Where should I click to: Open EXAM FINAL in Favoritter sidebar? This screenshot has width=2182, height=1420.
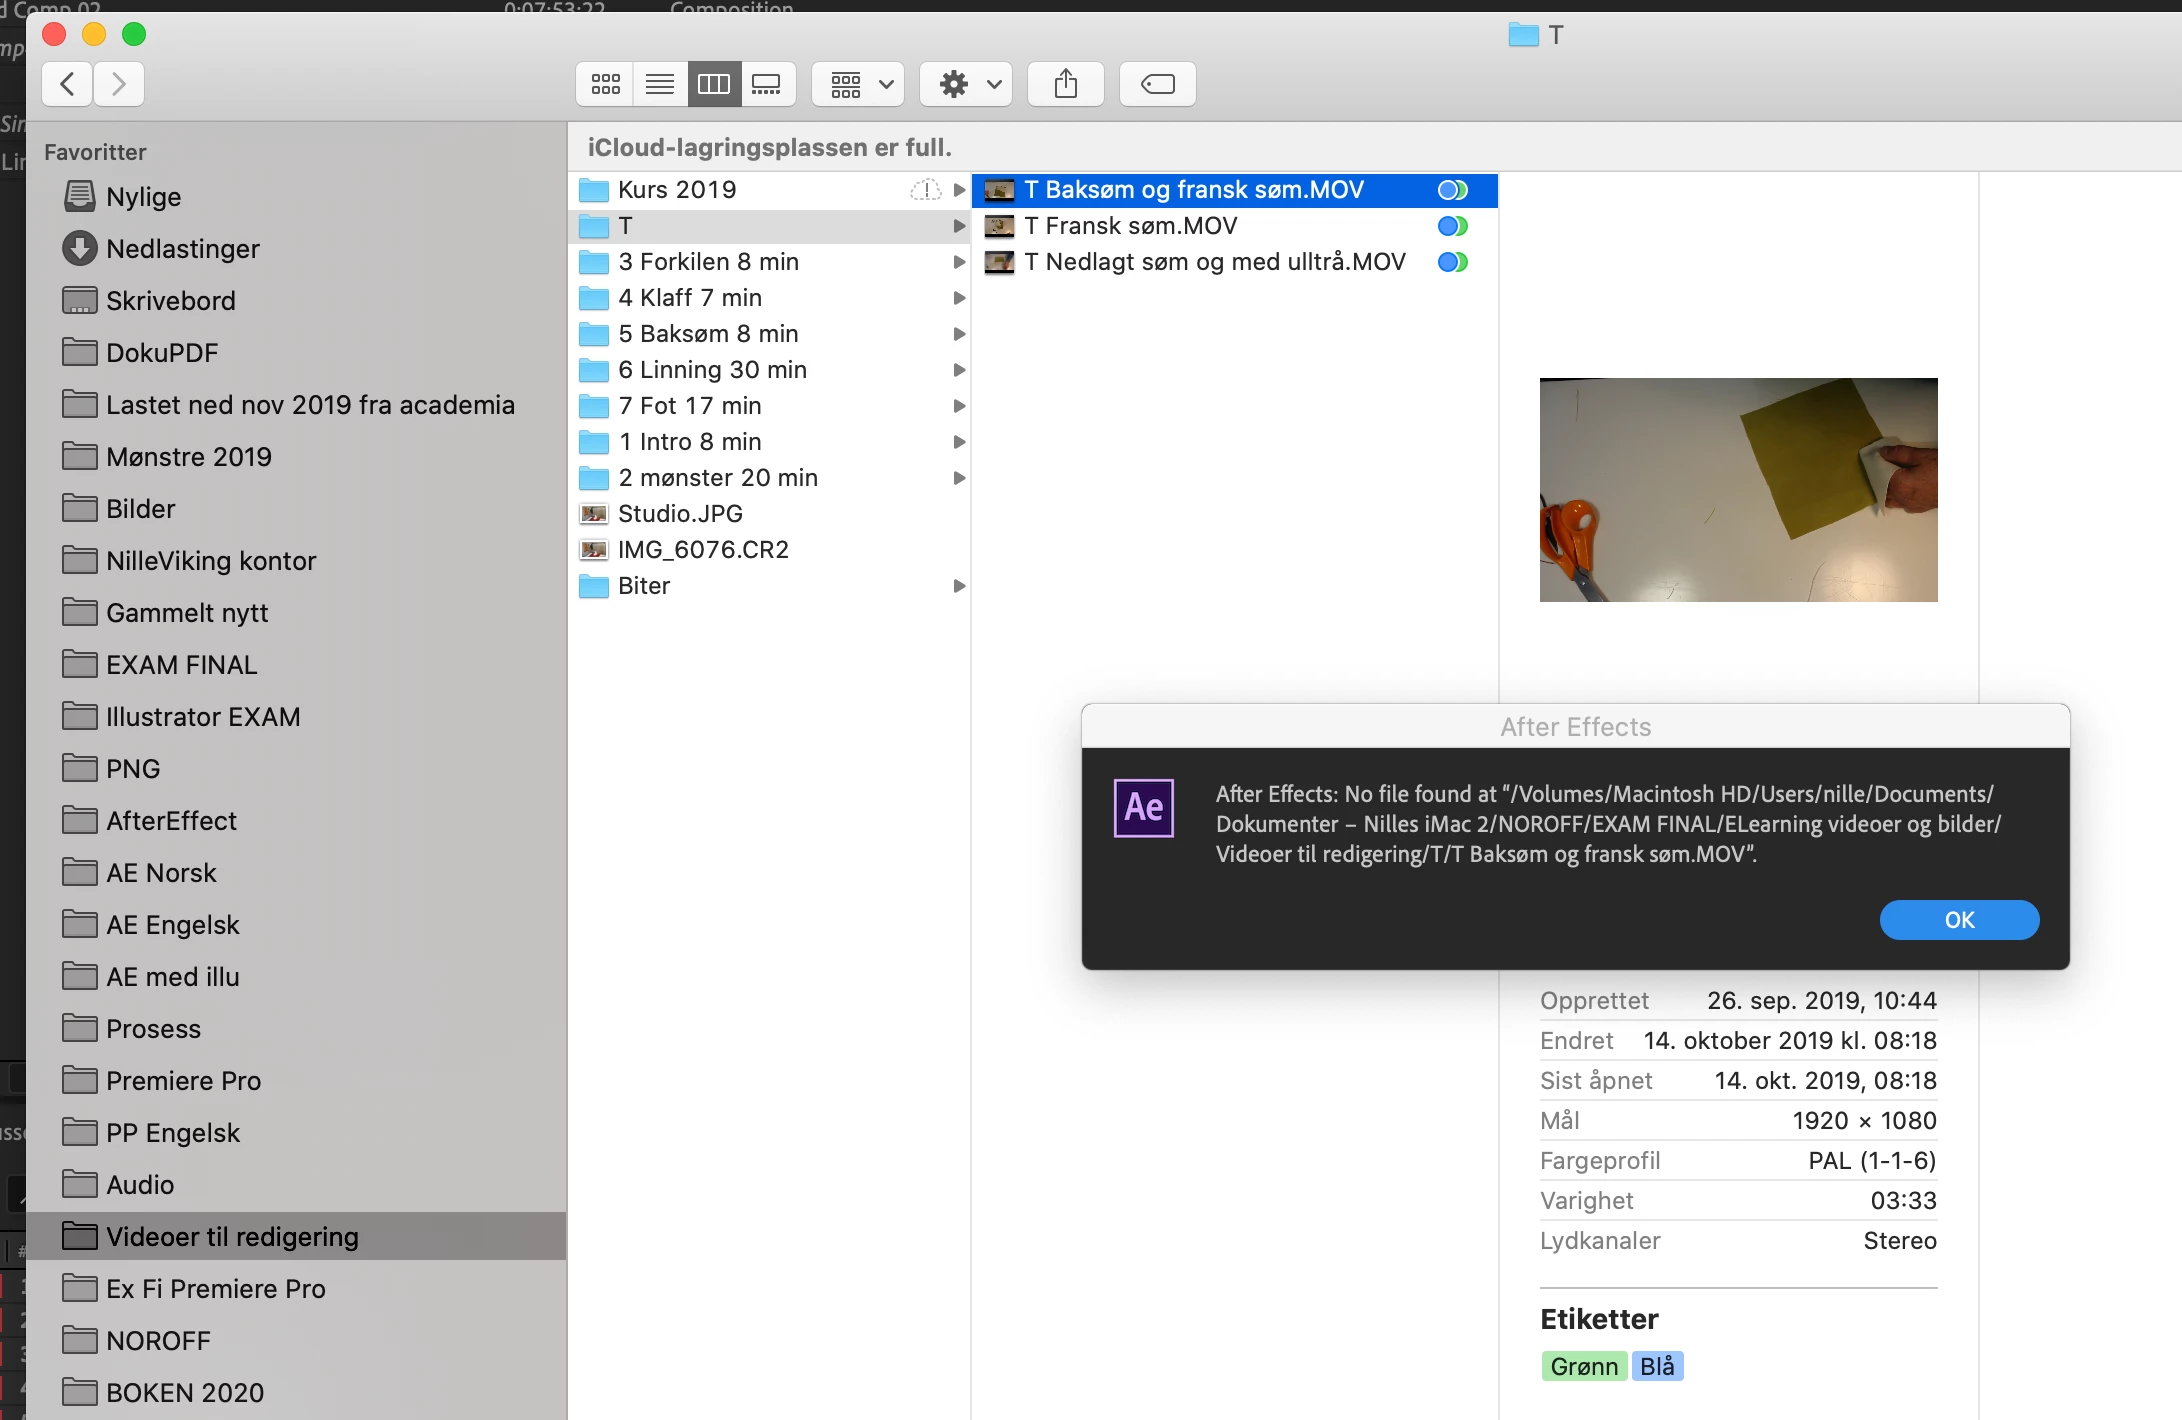pyautogui.click(x=181, y=665)
